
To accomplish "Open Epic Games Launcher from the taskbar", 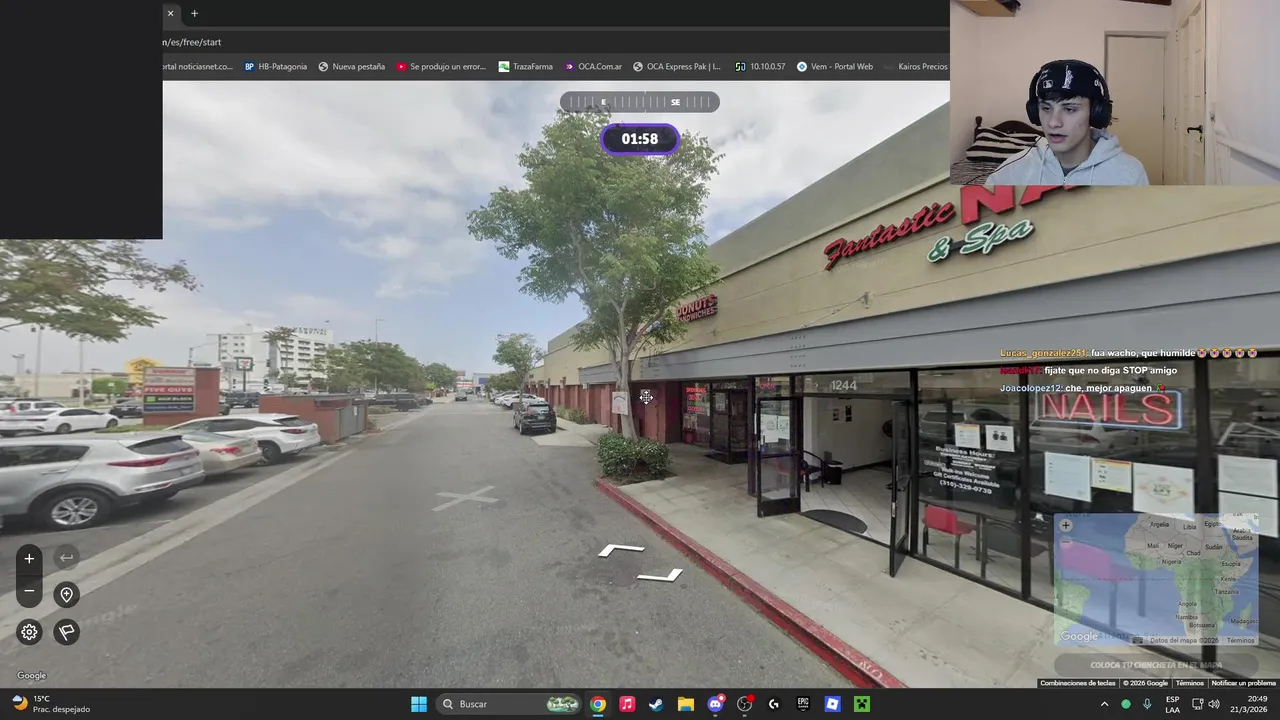I will 803,704.
